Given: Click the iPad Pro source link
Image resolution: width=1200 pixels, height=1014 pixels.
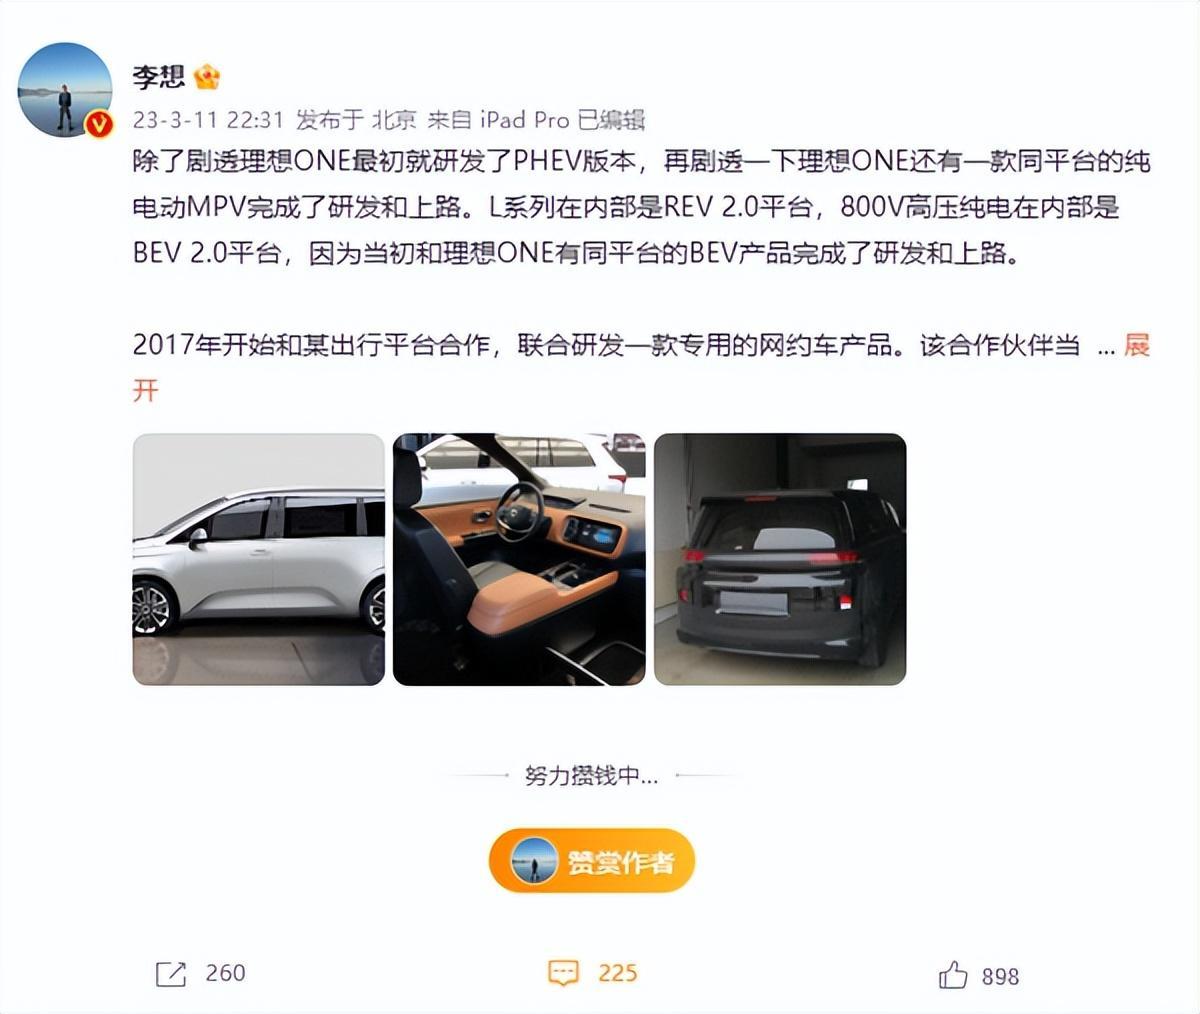Looking at the screenshot, I should coord(524,120).
